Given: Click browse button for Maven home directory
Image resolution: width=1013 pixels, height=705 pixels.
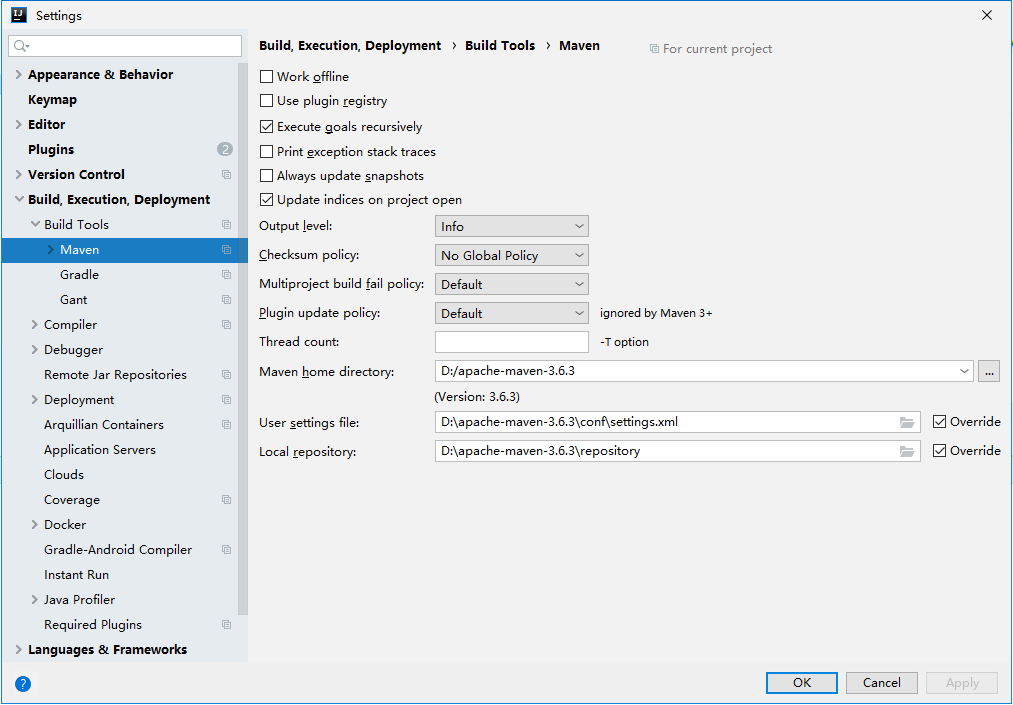Looking at the screenshot, I should (988, 372).
